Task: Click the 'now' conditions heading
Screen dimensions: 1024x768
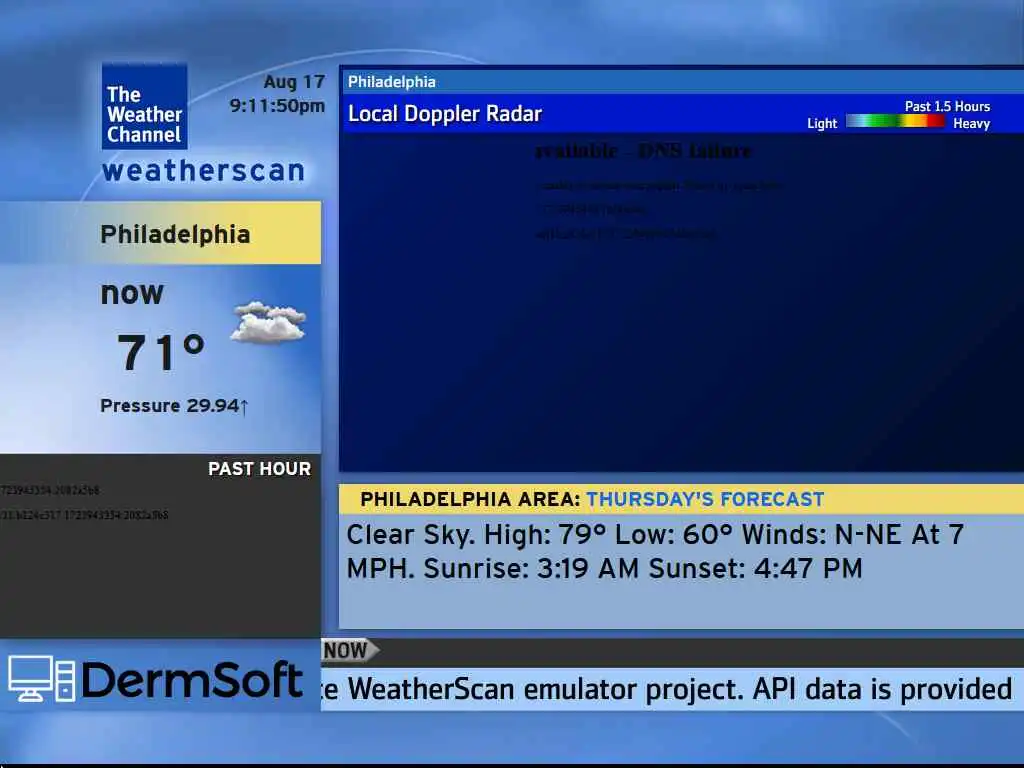Action: pyautogui.click(x=132, y=293)
